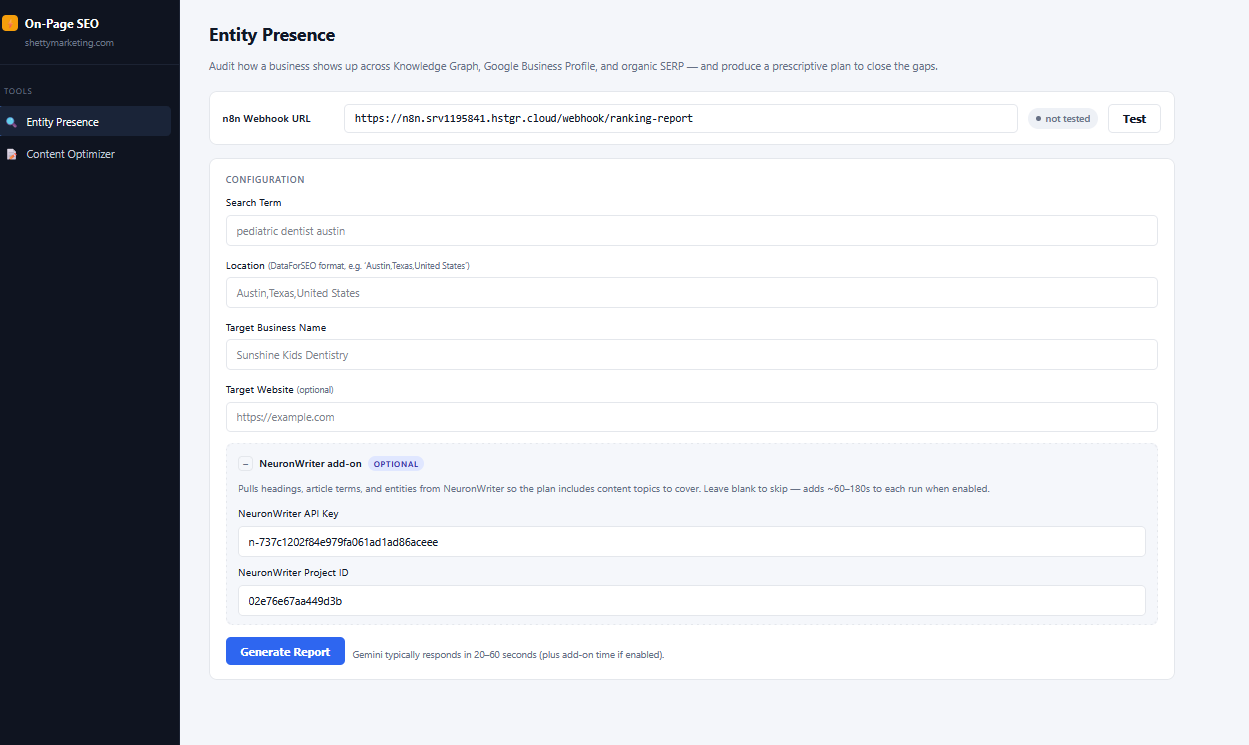Collapse the NeuronWriter add-on section
1249x745 pixels.
[x=245, y=464]
